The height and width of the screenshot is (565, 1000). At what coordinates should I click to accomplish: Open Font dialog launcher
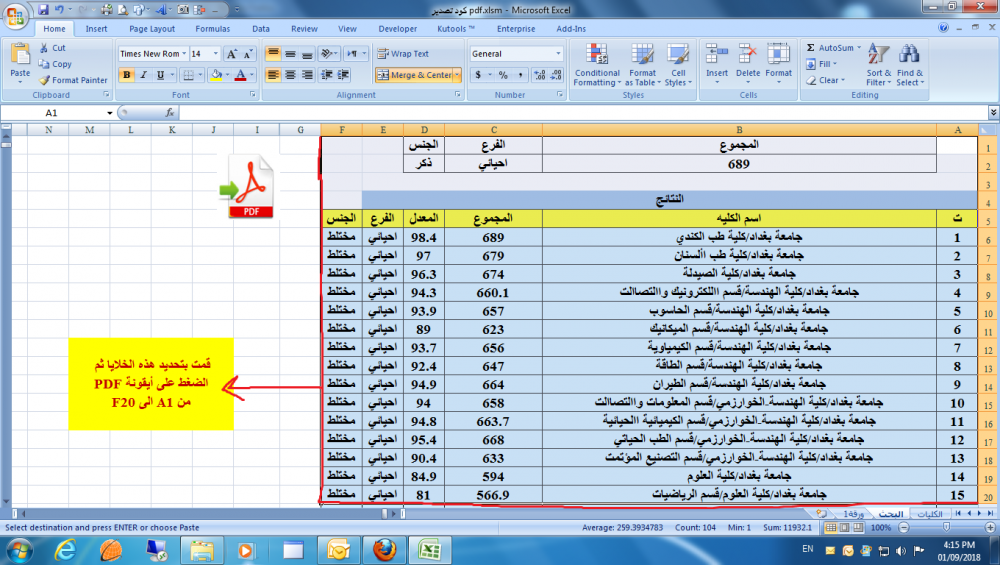click(253, 94)
